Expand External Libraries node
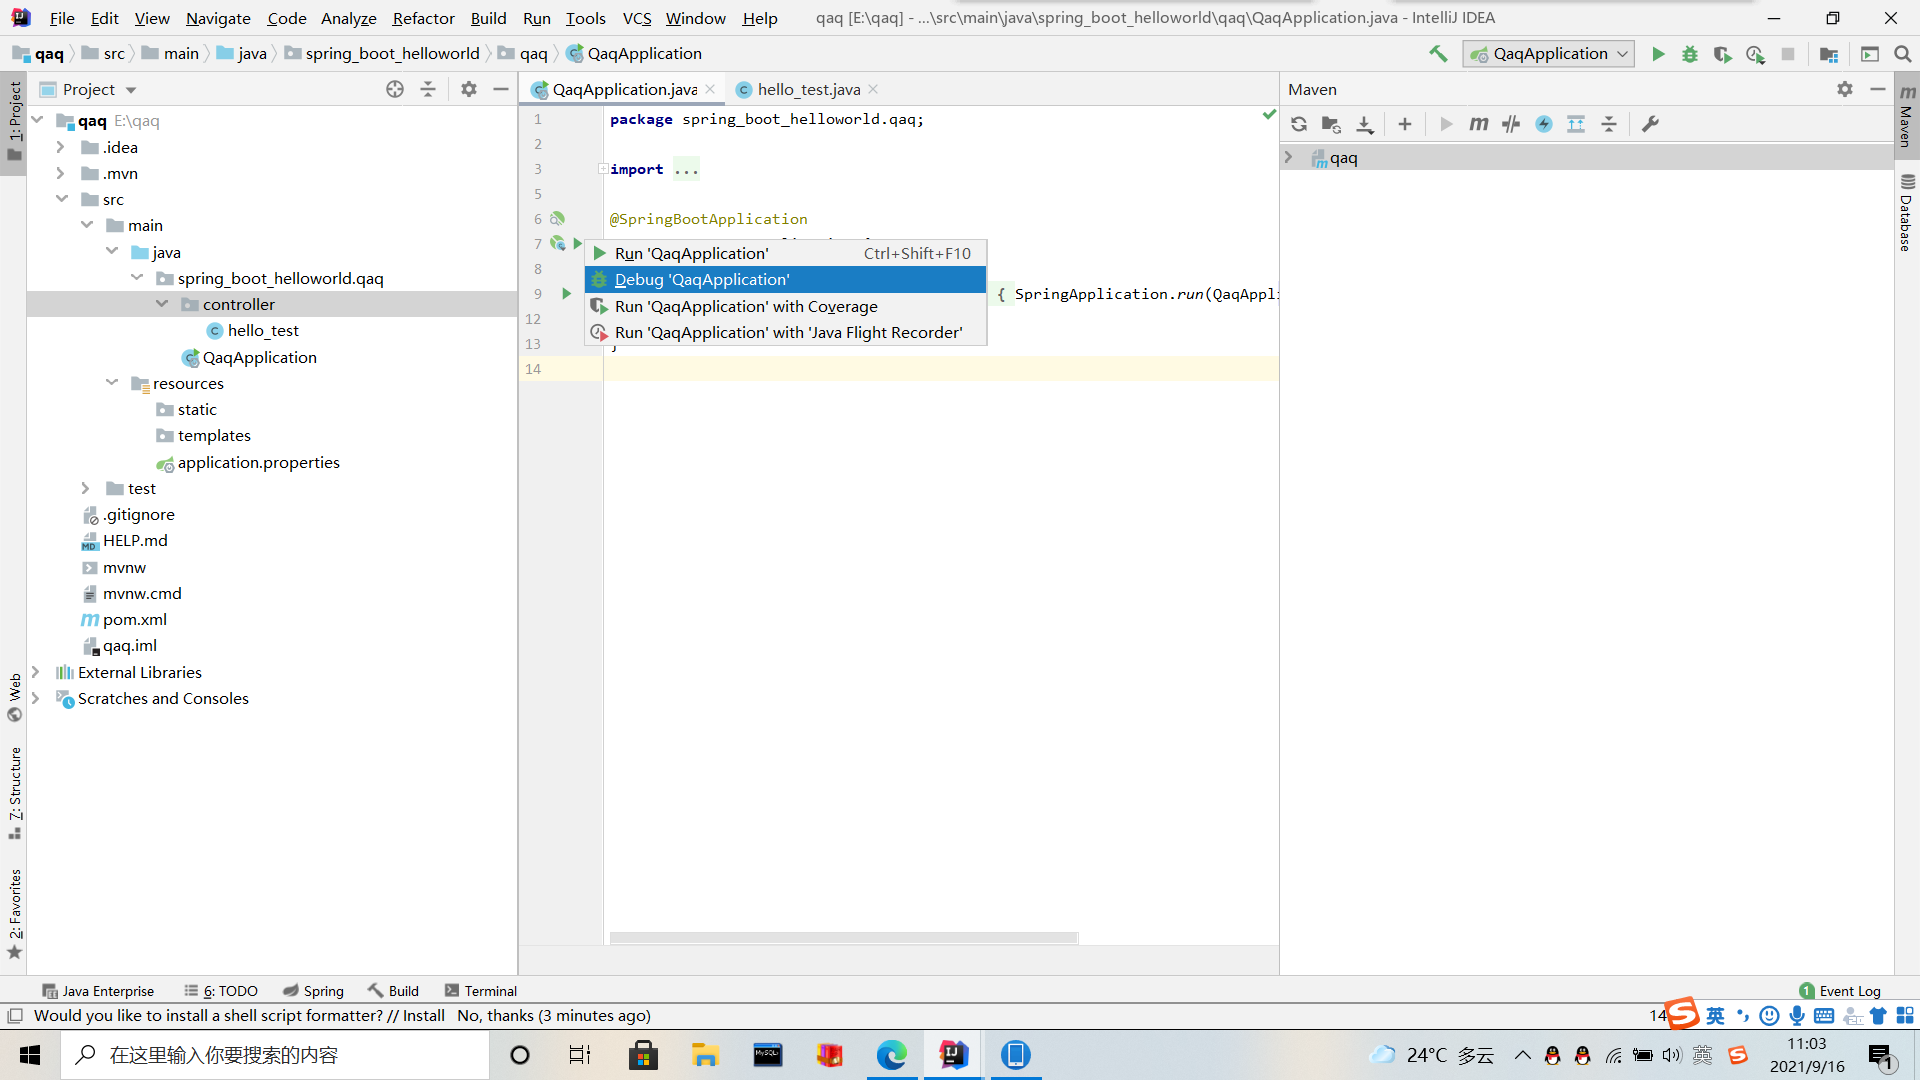 [36, 672]
